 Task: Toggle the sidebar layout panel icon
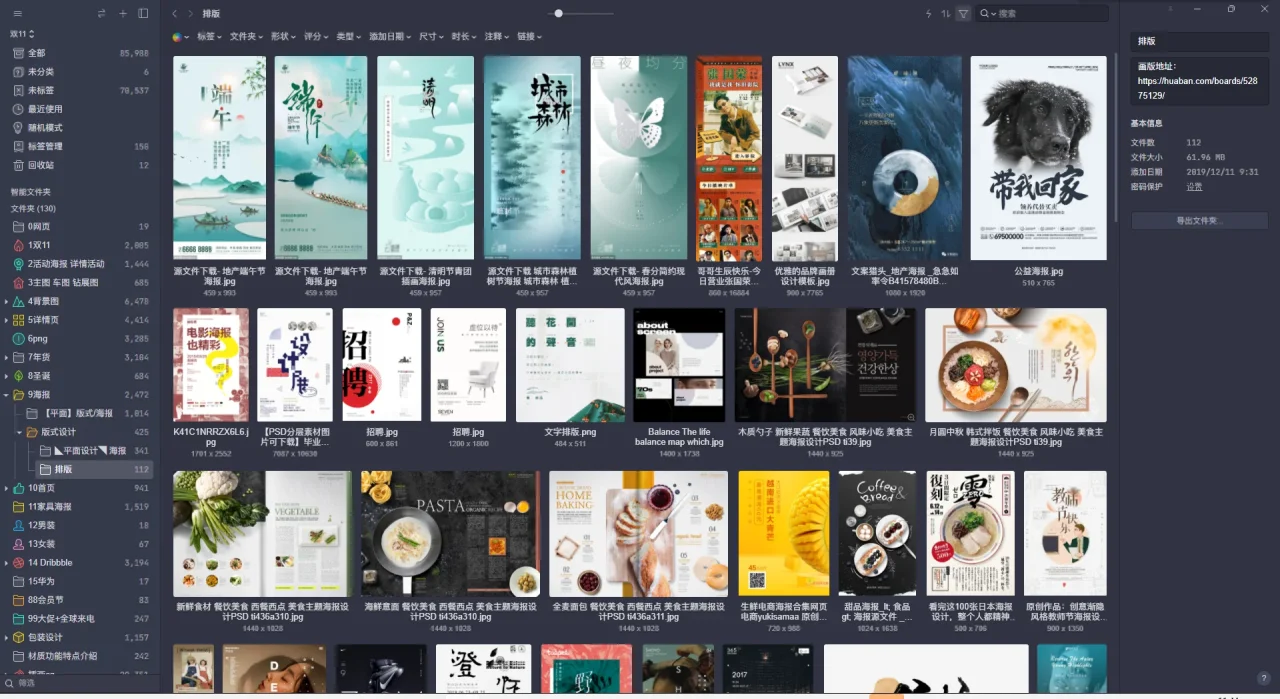143,14
